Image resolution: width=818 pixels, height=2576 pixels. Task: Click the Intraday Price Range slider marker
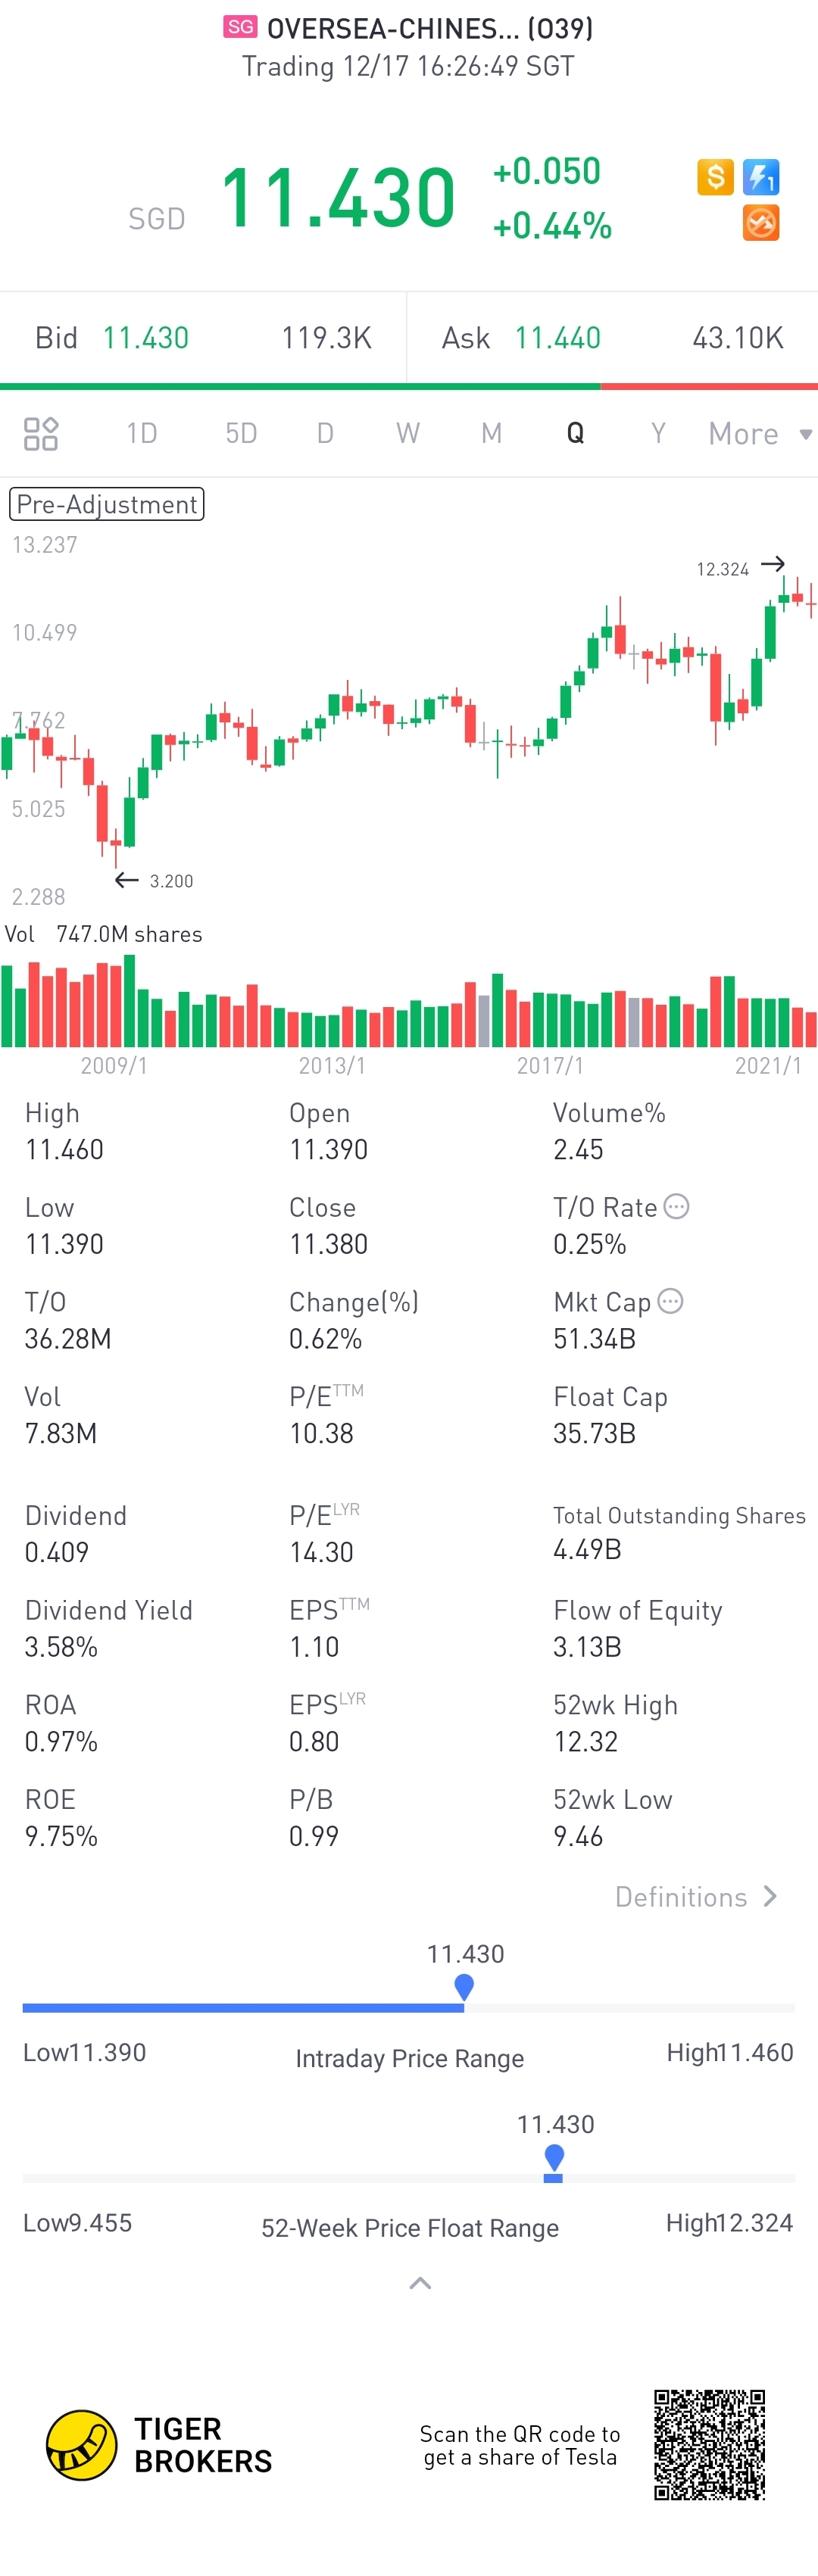pyautogui.click(x=464, y=1986)
